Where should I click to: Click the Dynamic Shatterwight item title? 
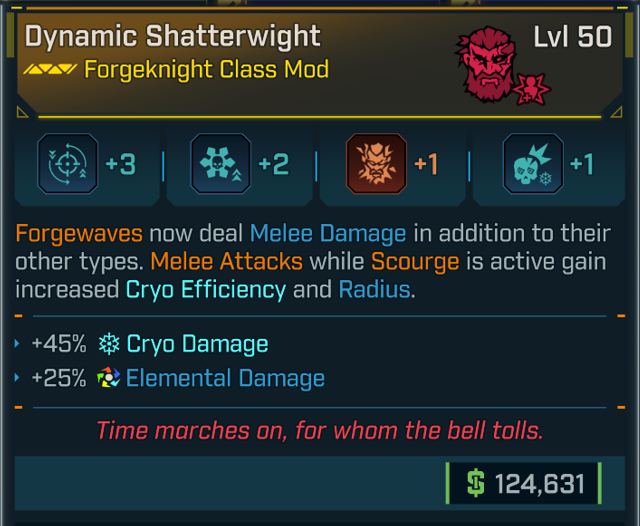pyautogui.click(x=172, y=37)
